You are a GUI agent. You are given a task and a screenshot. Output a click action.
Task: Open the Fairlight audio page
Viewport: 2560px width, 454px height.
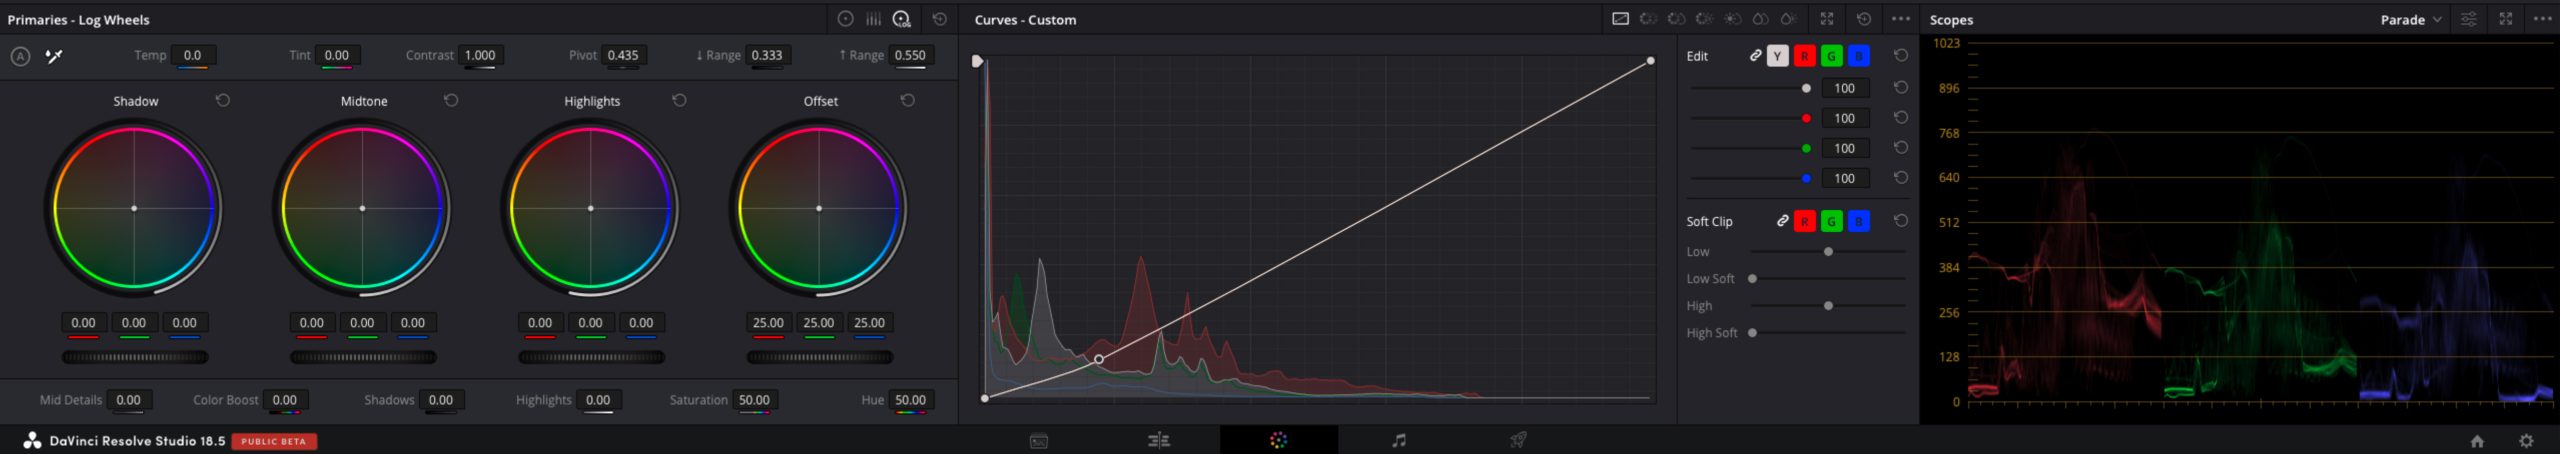[x=1398, y=440]
